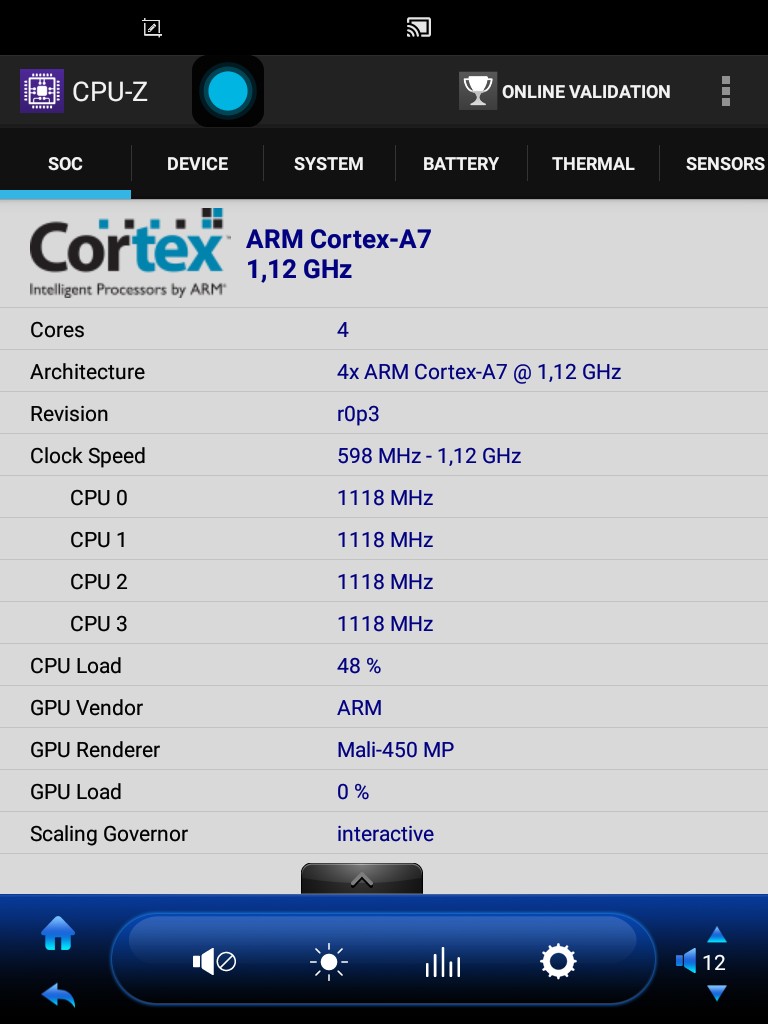Screen dimensions: 768x1024
Task: Raise volume with the up arrow
Action: point(717,935)
